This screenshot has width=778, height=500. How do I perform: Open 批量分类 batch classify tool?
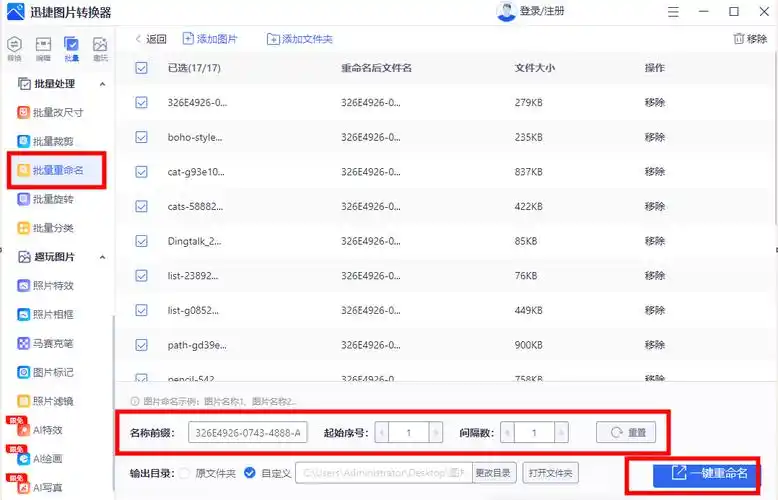click(x=46, y=228)
